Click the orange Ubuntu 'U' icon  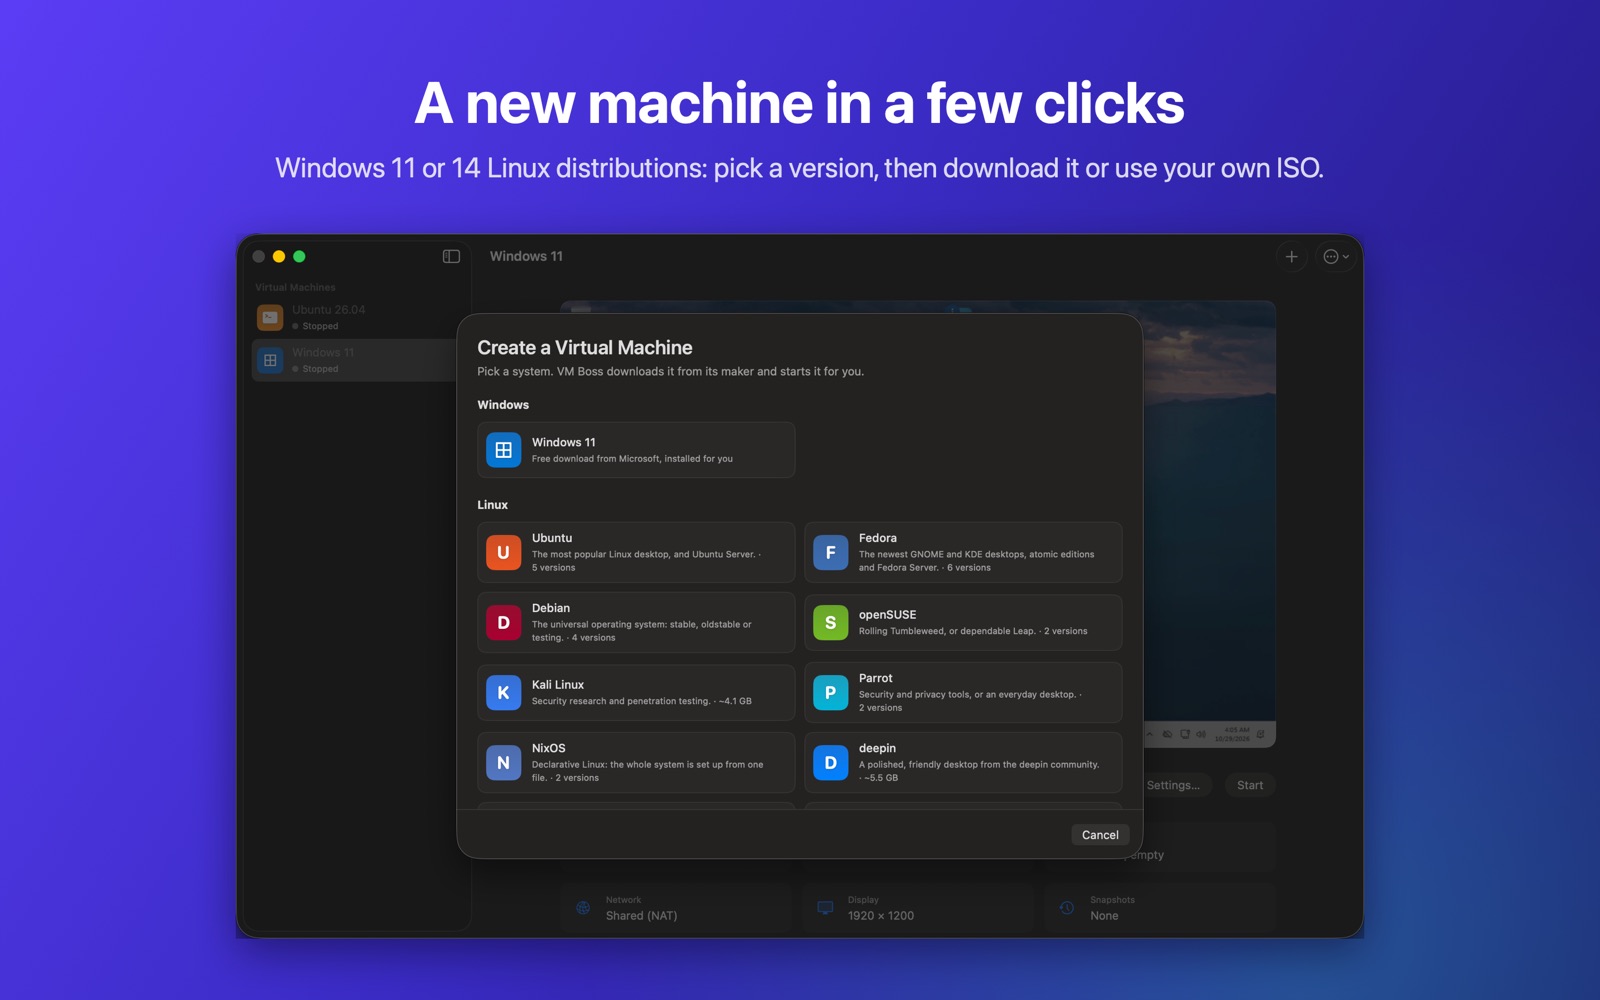pos(503,552)
